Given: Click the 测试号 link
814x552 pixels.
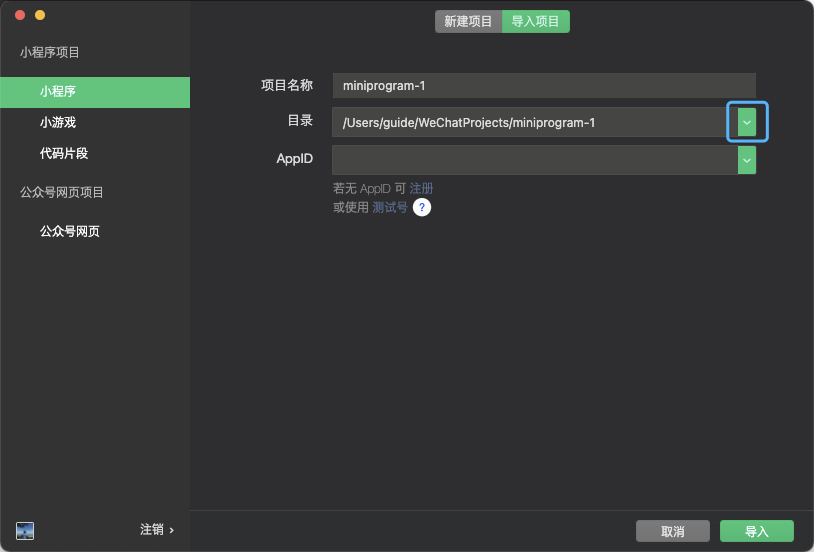Looking at the screenshot, I should [x=390, y=207].
